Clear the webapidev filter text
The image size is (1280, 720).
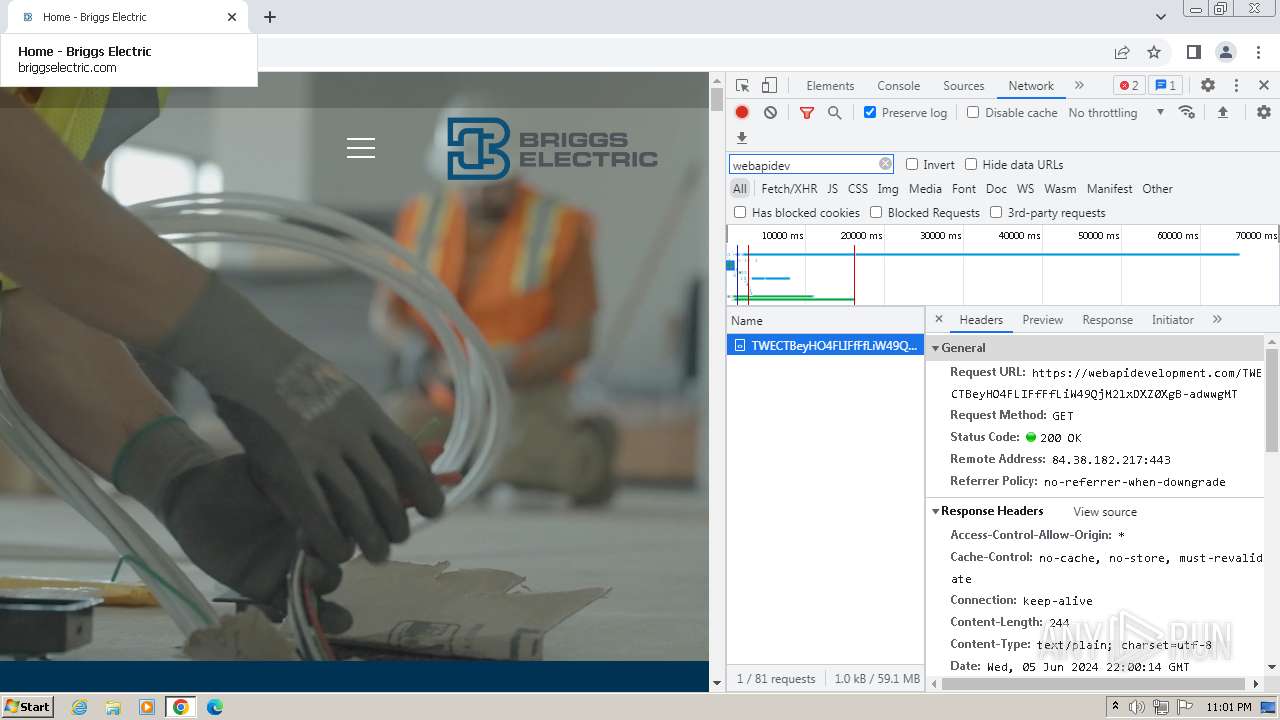coord(885,164)
